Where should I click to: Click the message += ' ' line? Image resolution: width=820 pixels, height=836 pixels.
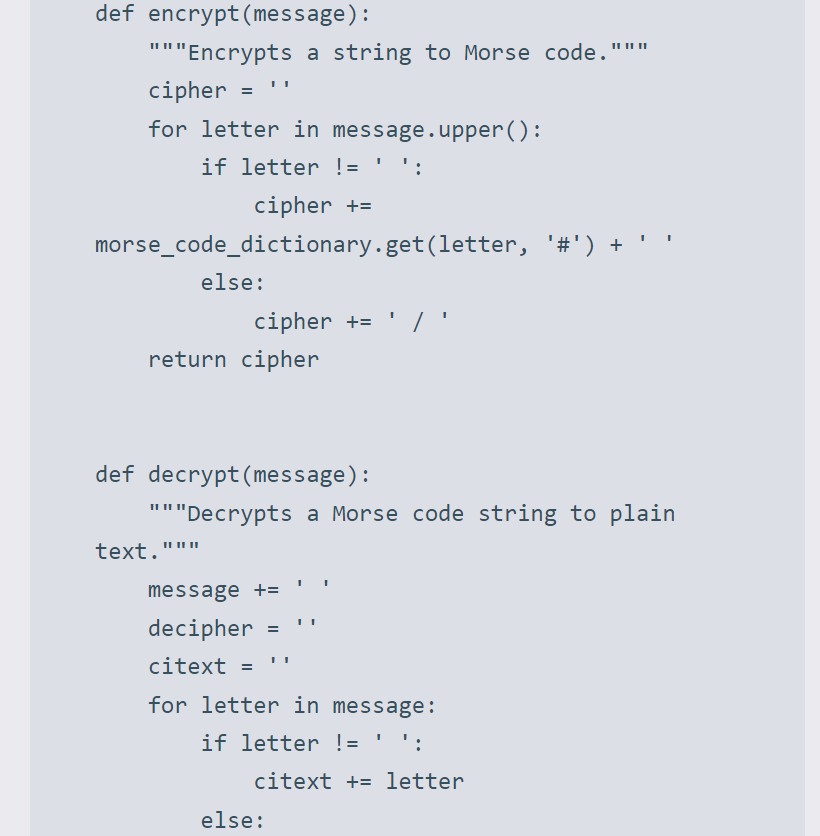pos(239,590)
